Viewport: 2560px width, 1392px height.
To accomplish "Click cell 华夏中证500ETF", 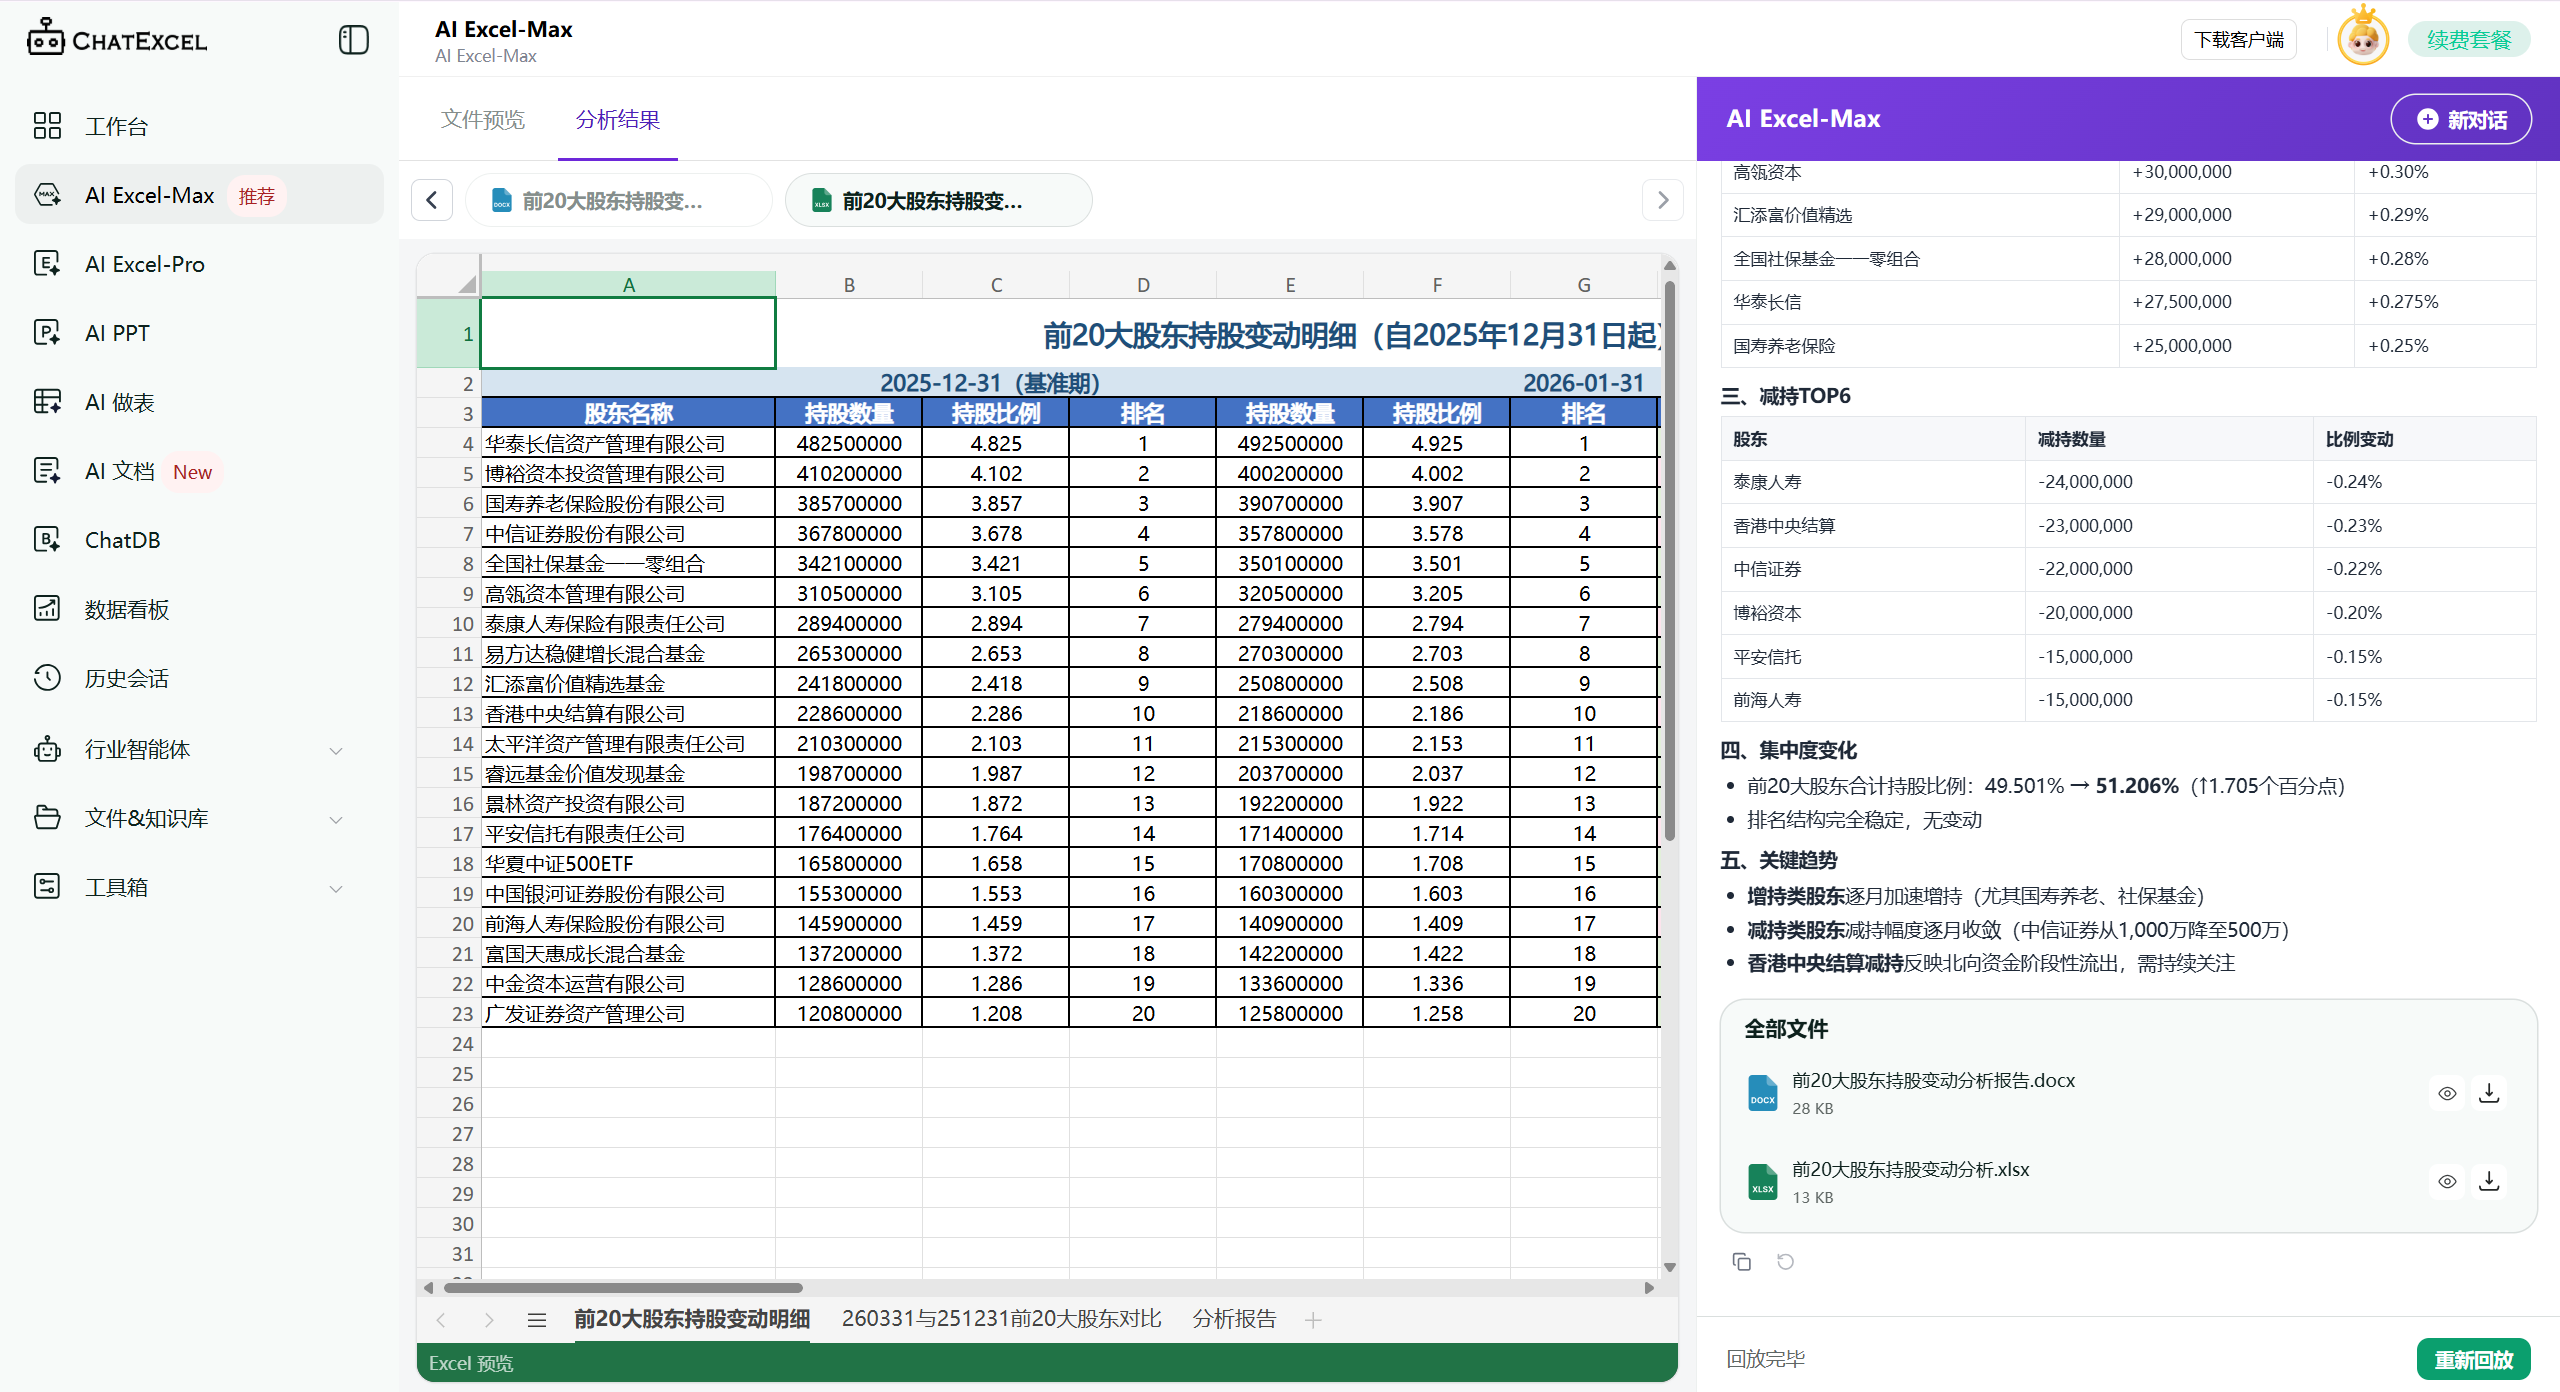I will click(x=628, y=863).
